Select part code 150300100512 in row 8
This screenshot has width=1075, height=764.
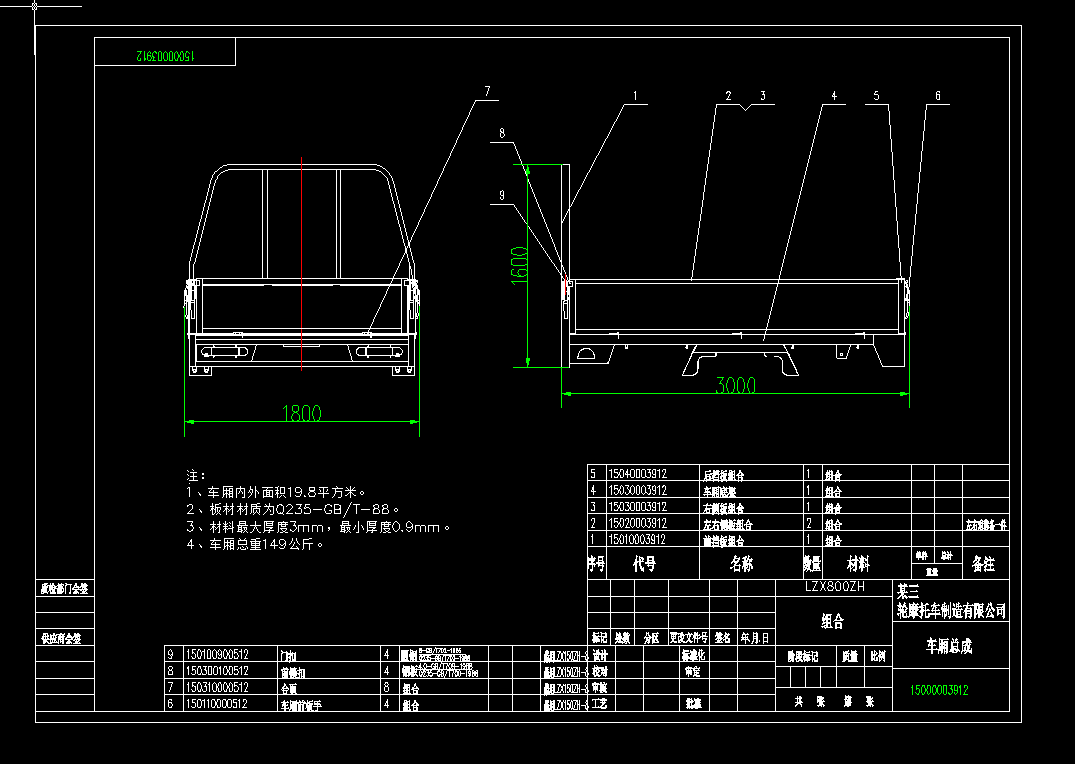[217, 671]
